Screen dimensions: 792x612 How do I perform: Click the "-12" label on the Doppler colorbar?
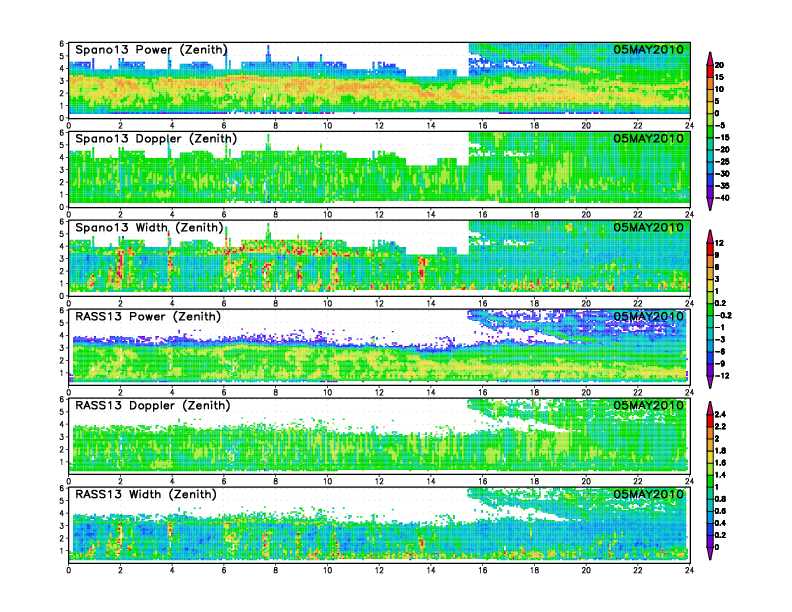coord(722,376)
